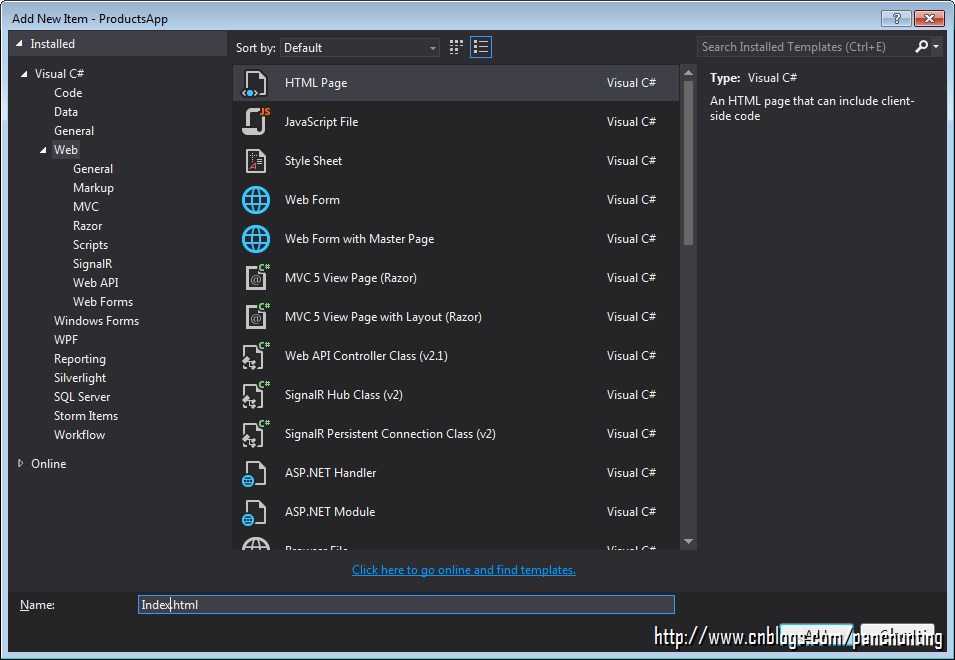Screen dimensions: 955x660
Task: Select Scripts category
Action: click(90, 244)
